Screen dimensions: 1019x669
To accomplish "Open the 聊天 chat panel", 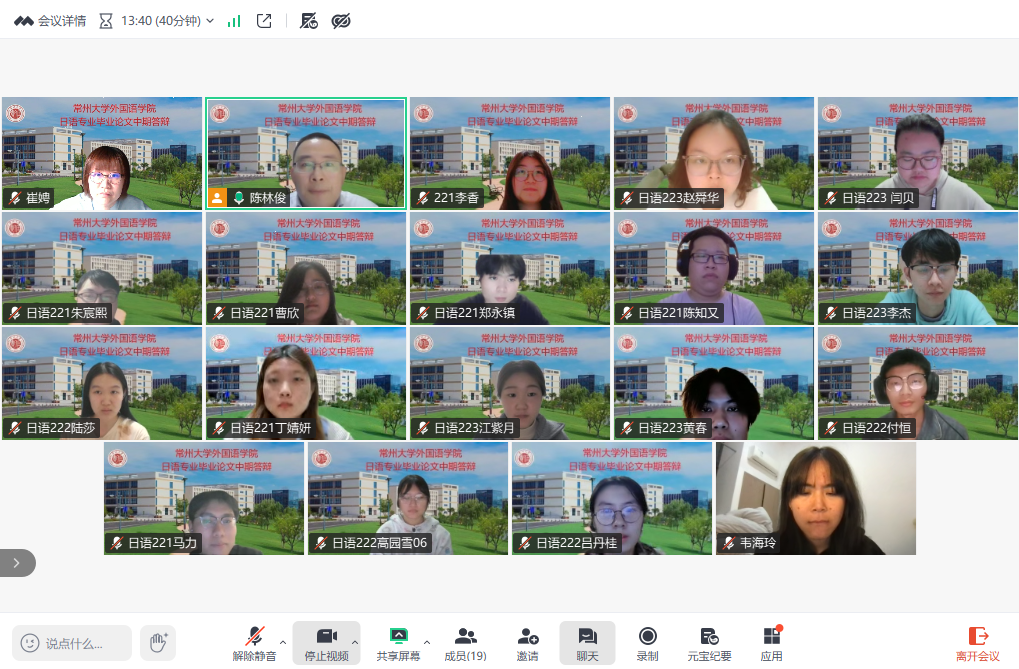I will click(x=587, y=642).
